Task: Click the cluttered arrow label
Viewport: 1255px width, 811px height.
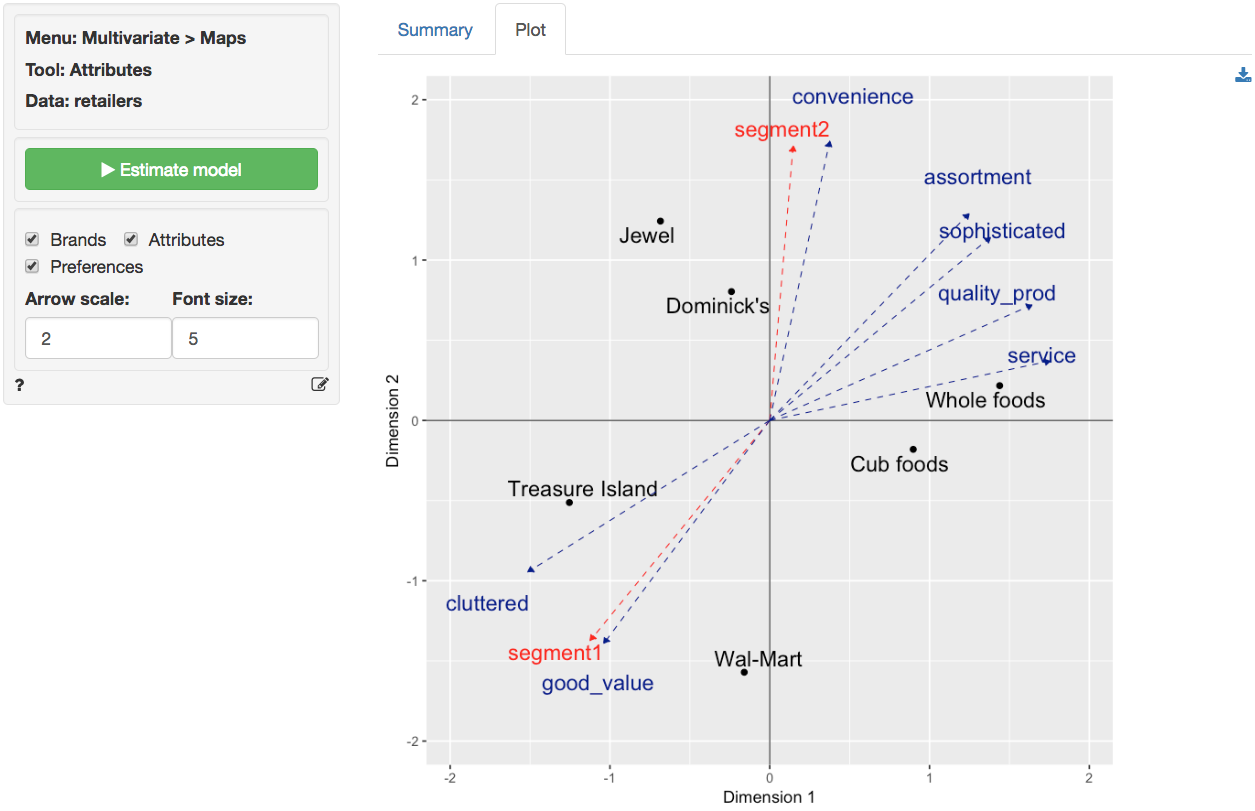Action: click(x=487, y=604)
